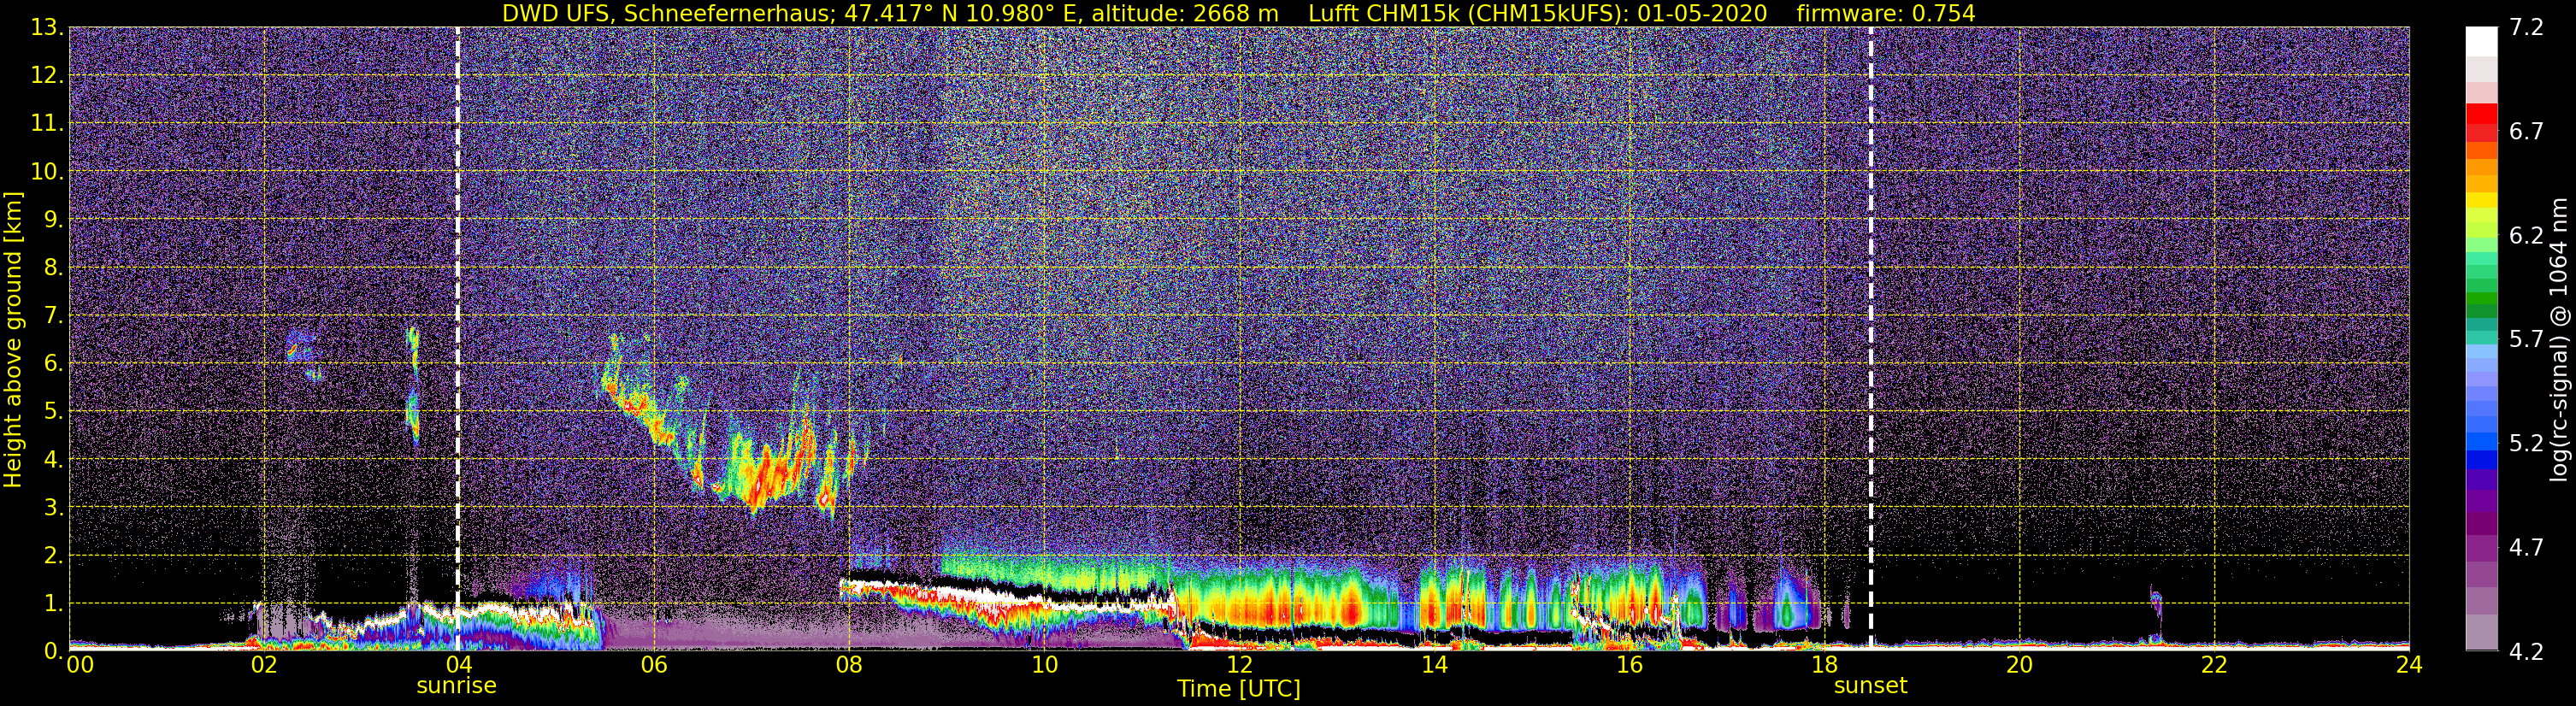Image resolution: width=2576 pixels, height=706 pixels.
Task: Click the 5.2 value on the colorbar
Action: 2526,444
